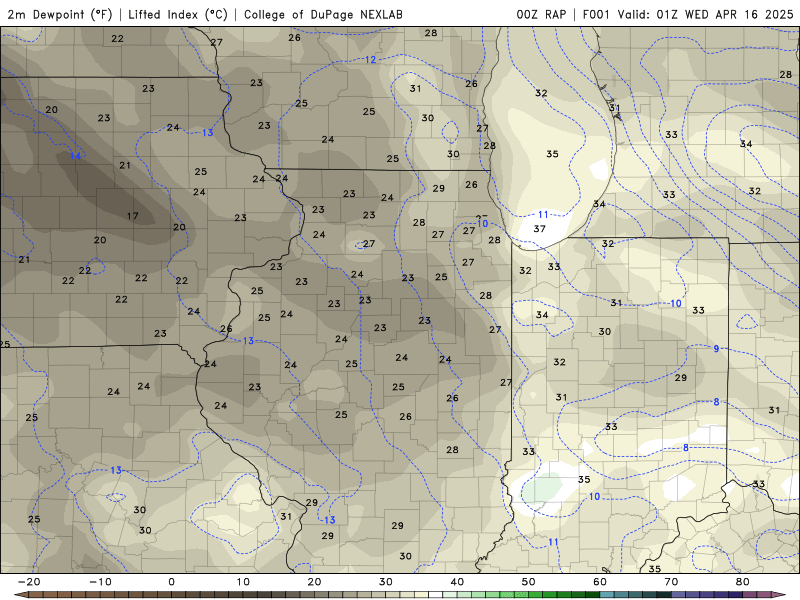Pick the white swatch between 30 and 40
Screen dimensions: 800x600
coord(435,594)
